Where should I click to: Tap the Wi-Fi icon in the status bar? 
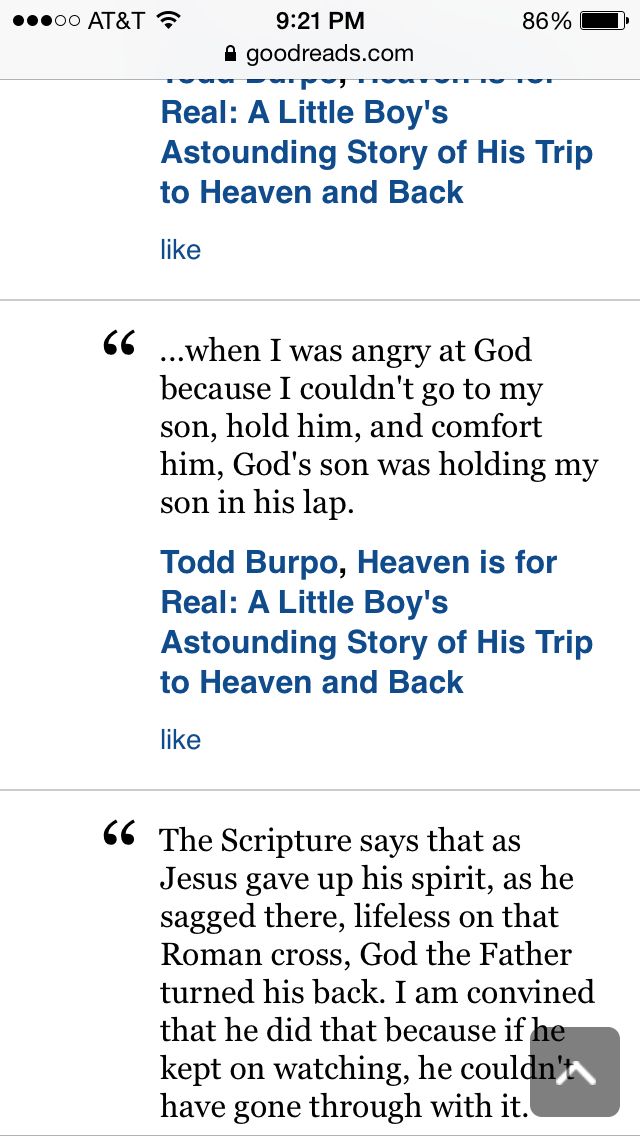(x=168, y=20)
